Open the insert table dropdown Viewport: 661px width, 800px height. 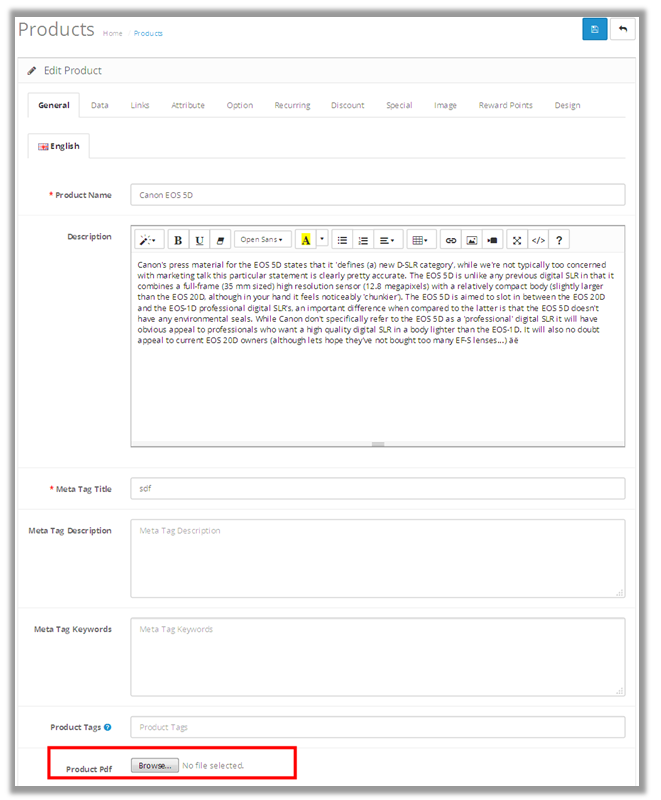coord(421,240)
